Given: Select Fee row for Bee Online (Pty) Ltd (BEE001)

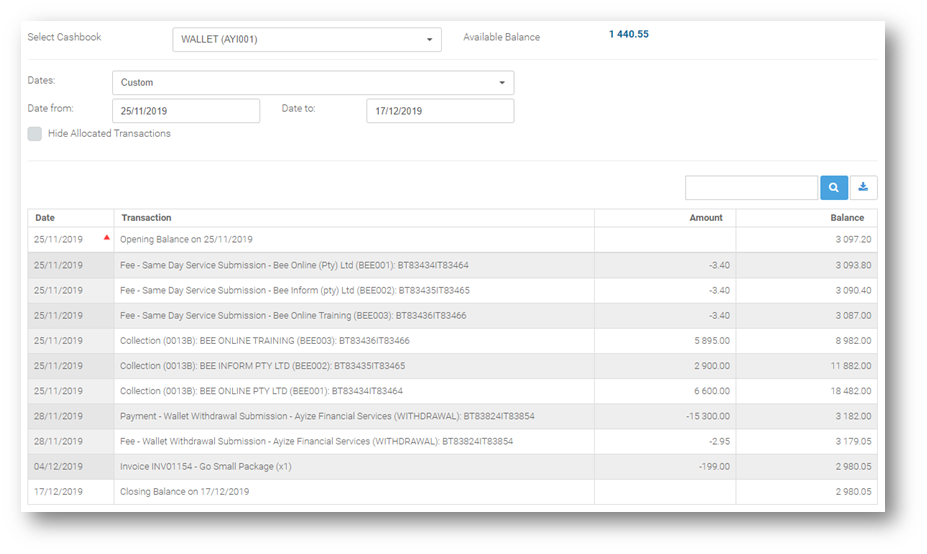Looking at the screenshot, I should [452, 265].
